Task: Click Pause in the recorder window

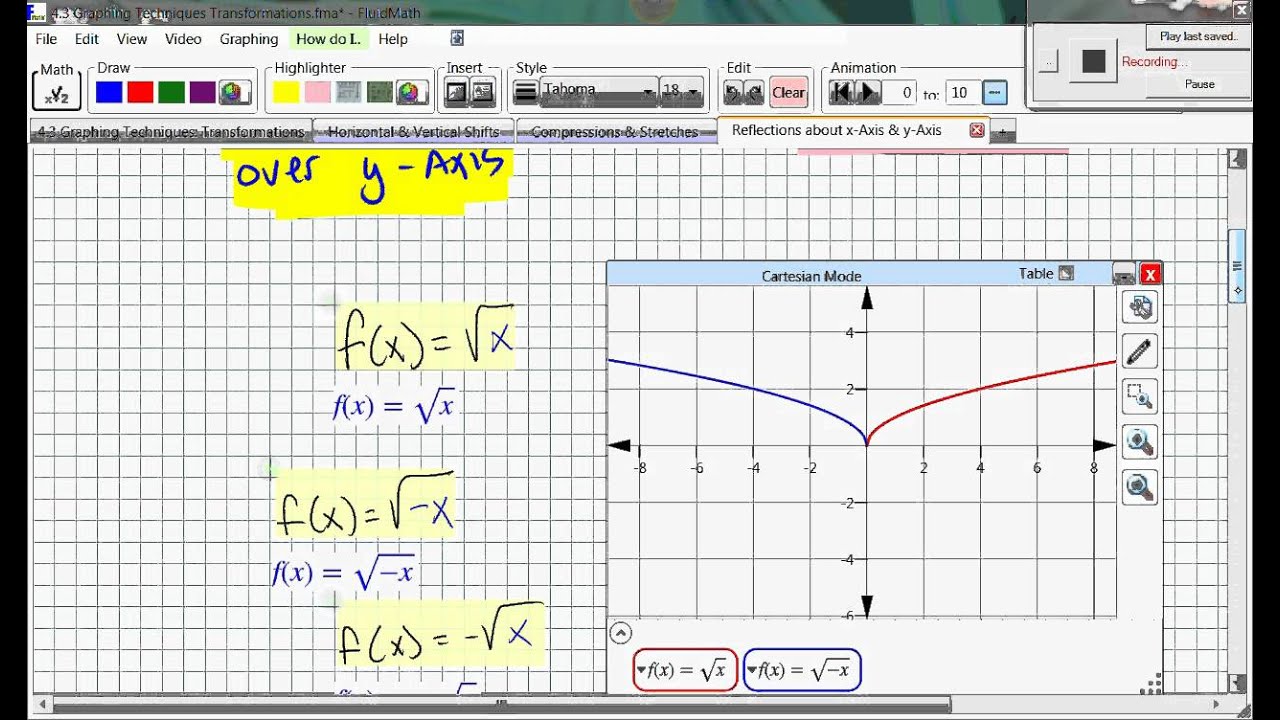Action: [1199, 84]
